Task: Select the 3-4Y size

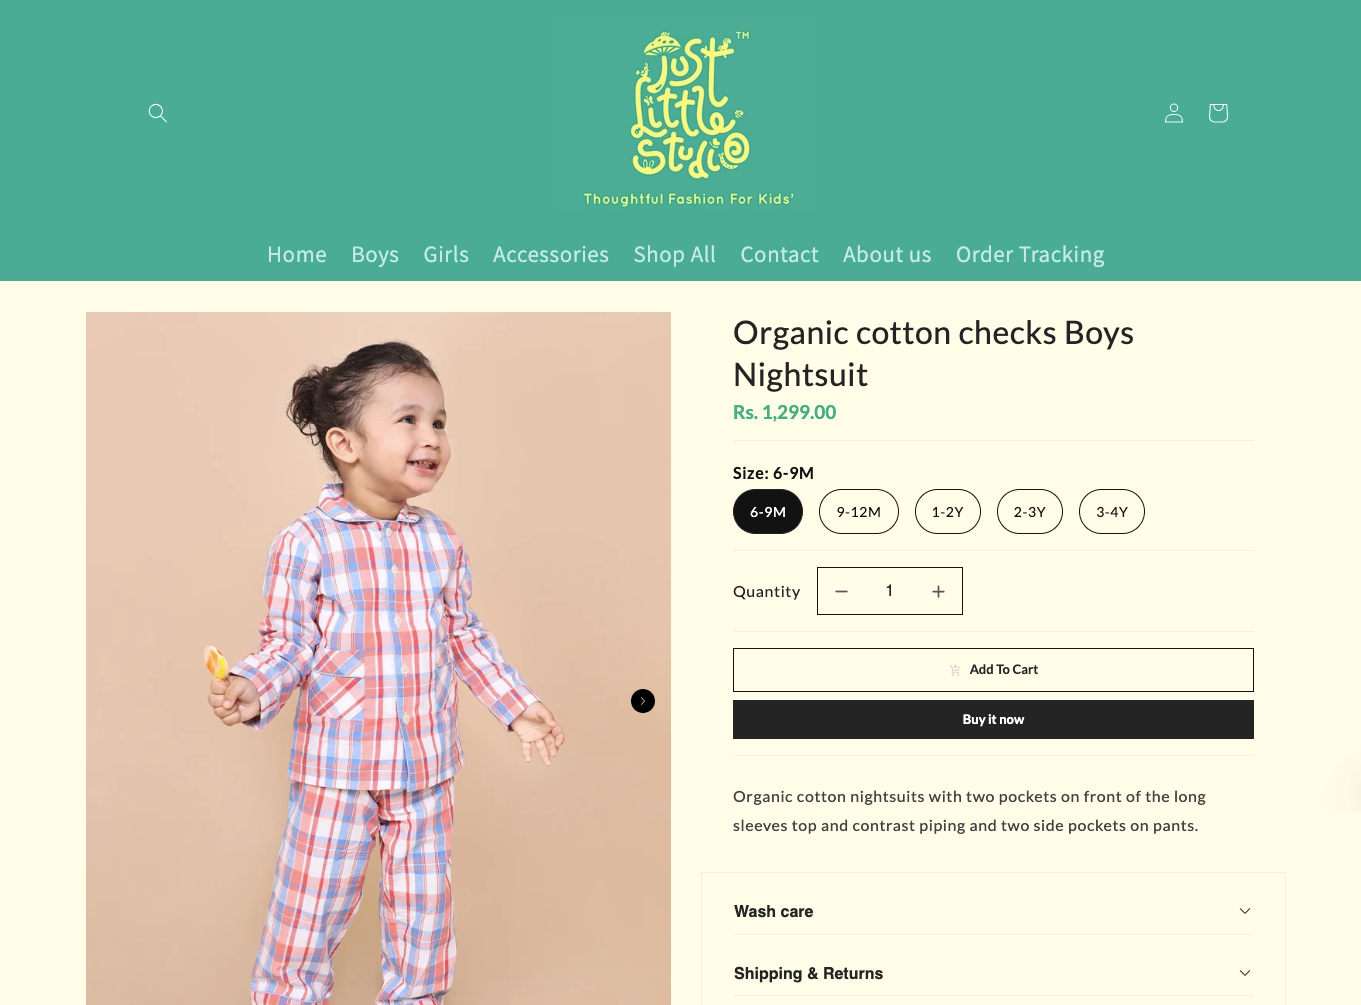Action: tap(1112, 512)
